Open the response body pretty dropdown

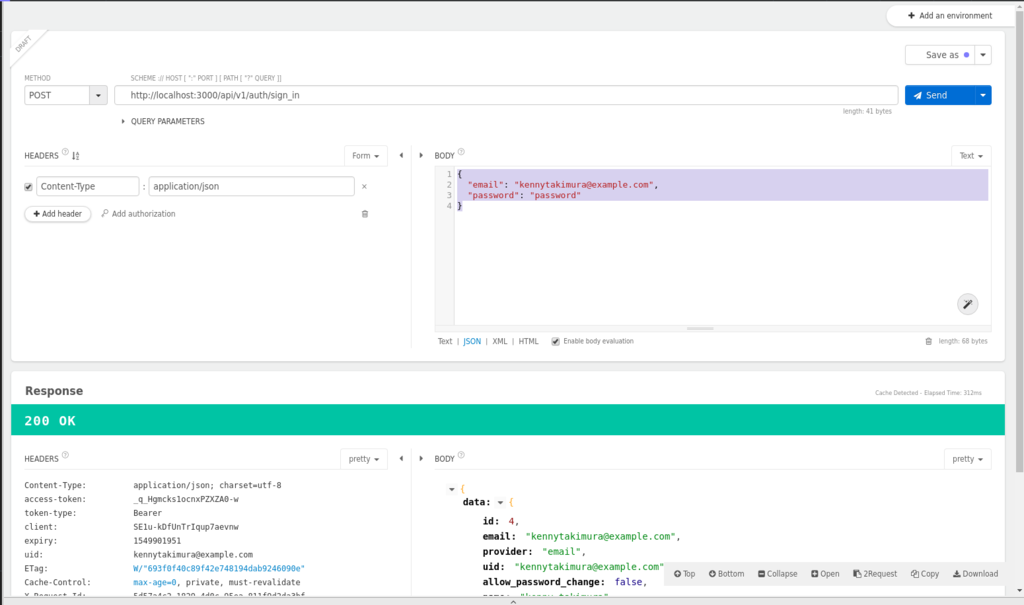point(968,459)
